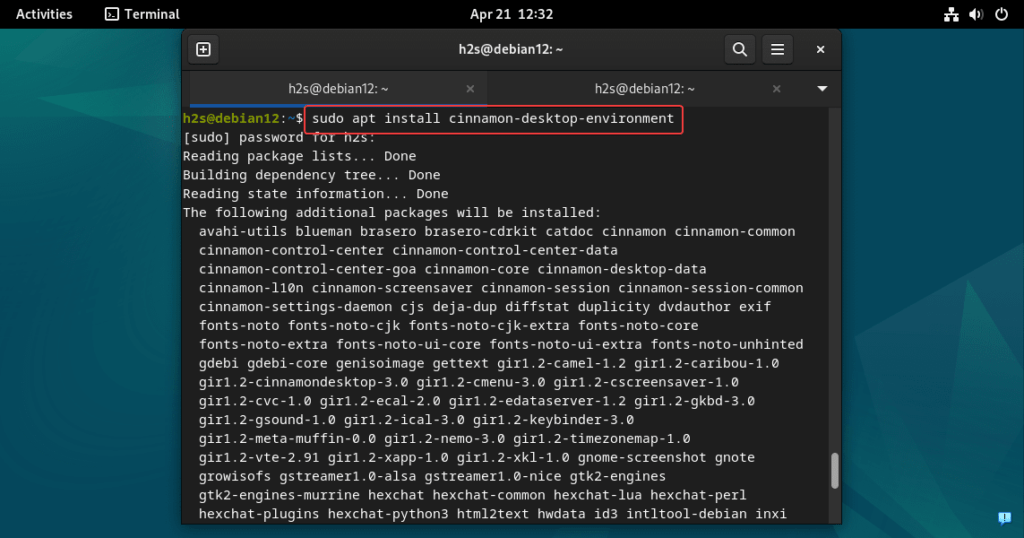This screenshot has height=538, width=1024.
Task: Click the 'Reading state information... Done' line
Action: (x=315, y=194)
